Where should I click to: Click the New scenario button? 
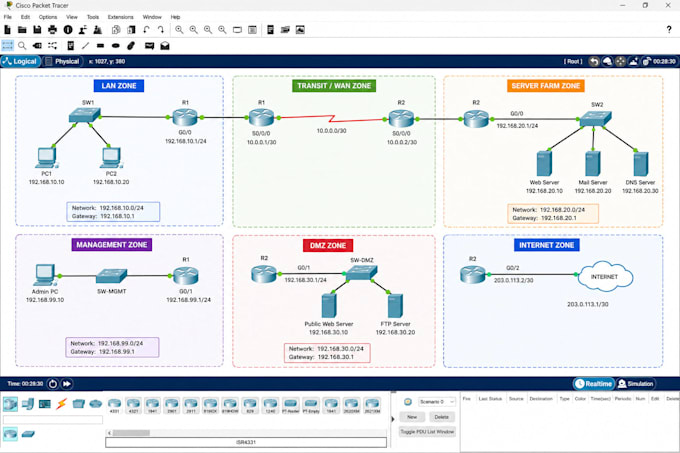coord(412,417)
